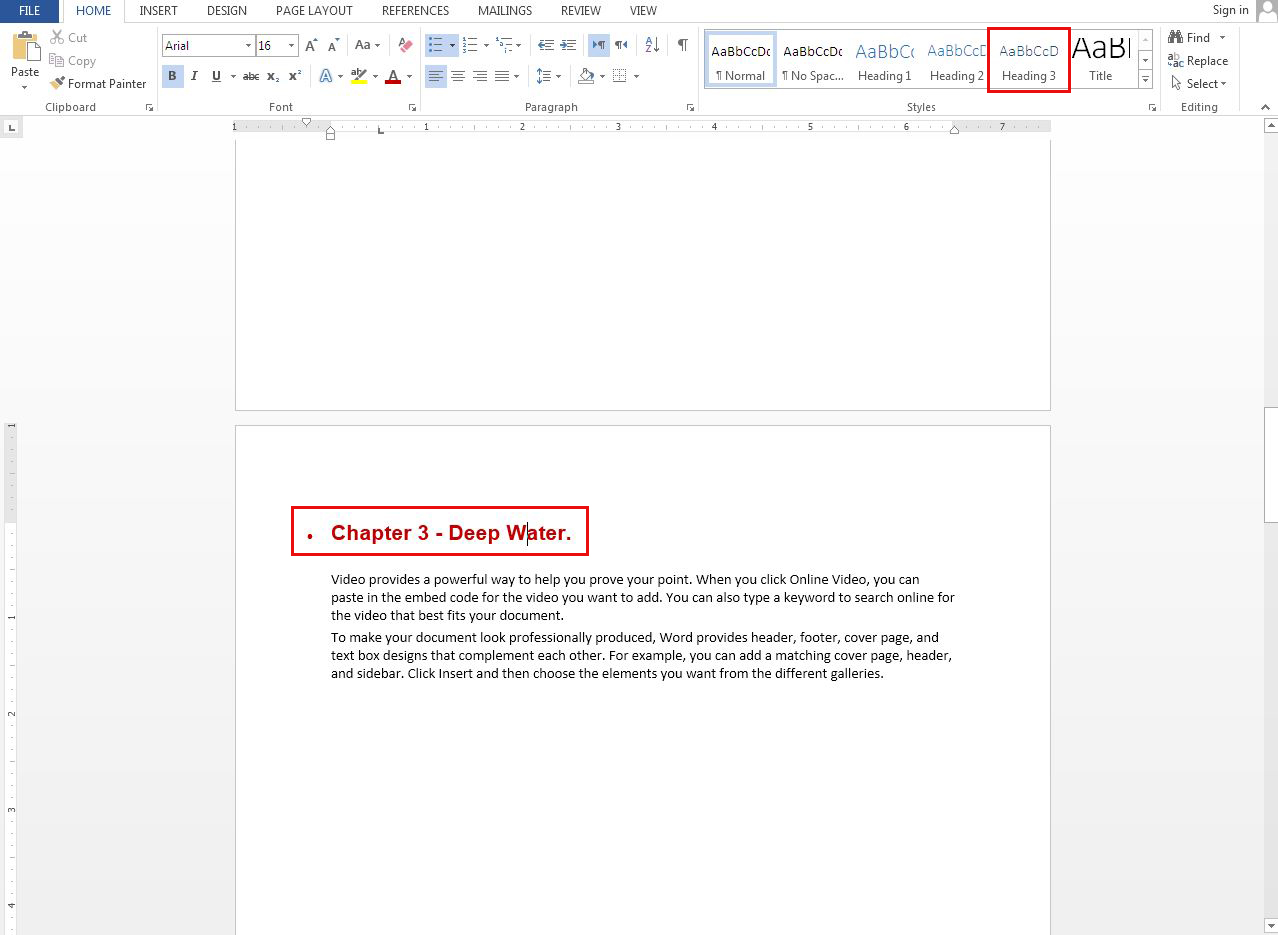1278x935 pixels.
Task: Click the Underline icon
Action: click(215, 76)
